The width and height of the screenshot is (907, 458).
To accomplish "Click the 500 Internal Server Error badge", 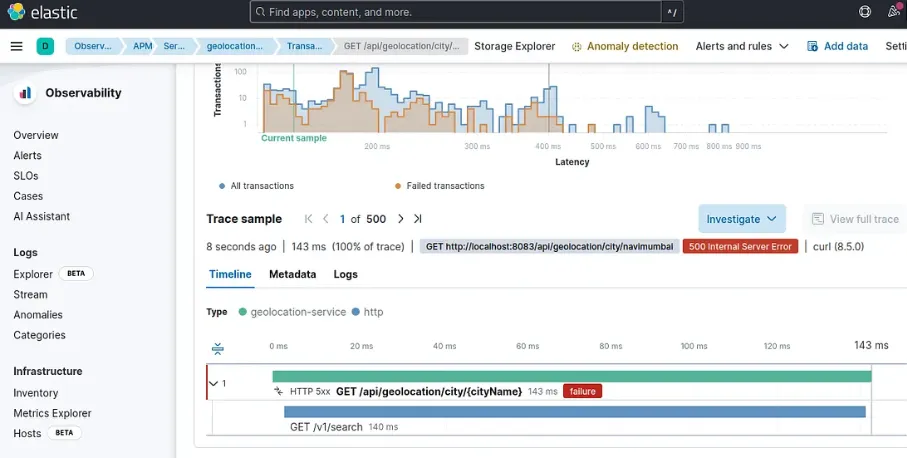I will click(740, 246).
